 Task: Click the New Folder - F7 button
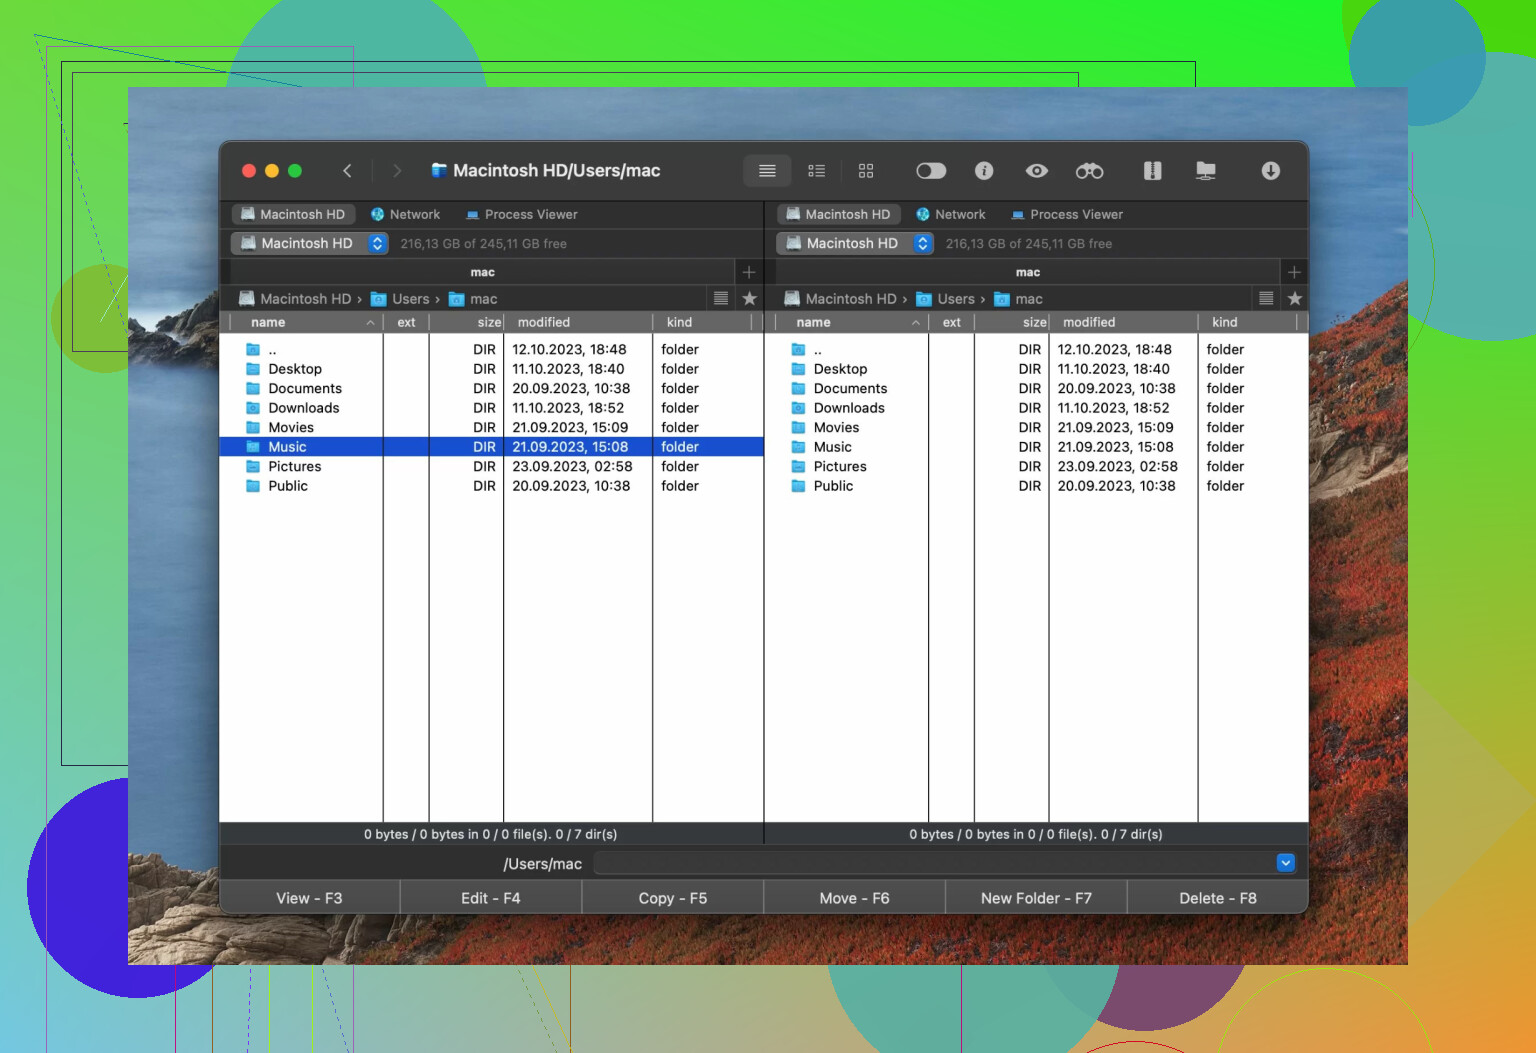(1036, 898)
